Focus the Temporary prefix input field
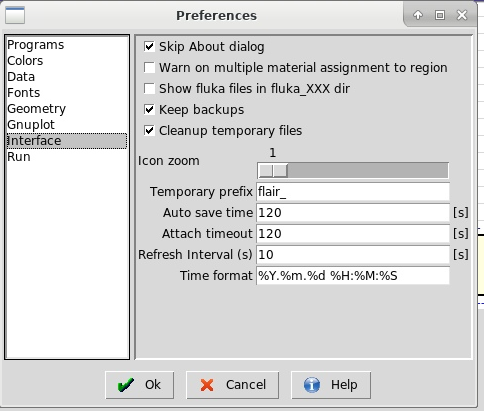 pos(353,192)
